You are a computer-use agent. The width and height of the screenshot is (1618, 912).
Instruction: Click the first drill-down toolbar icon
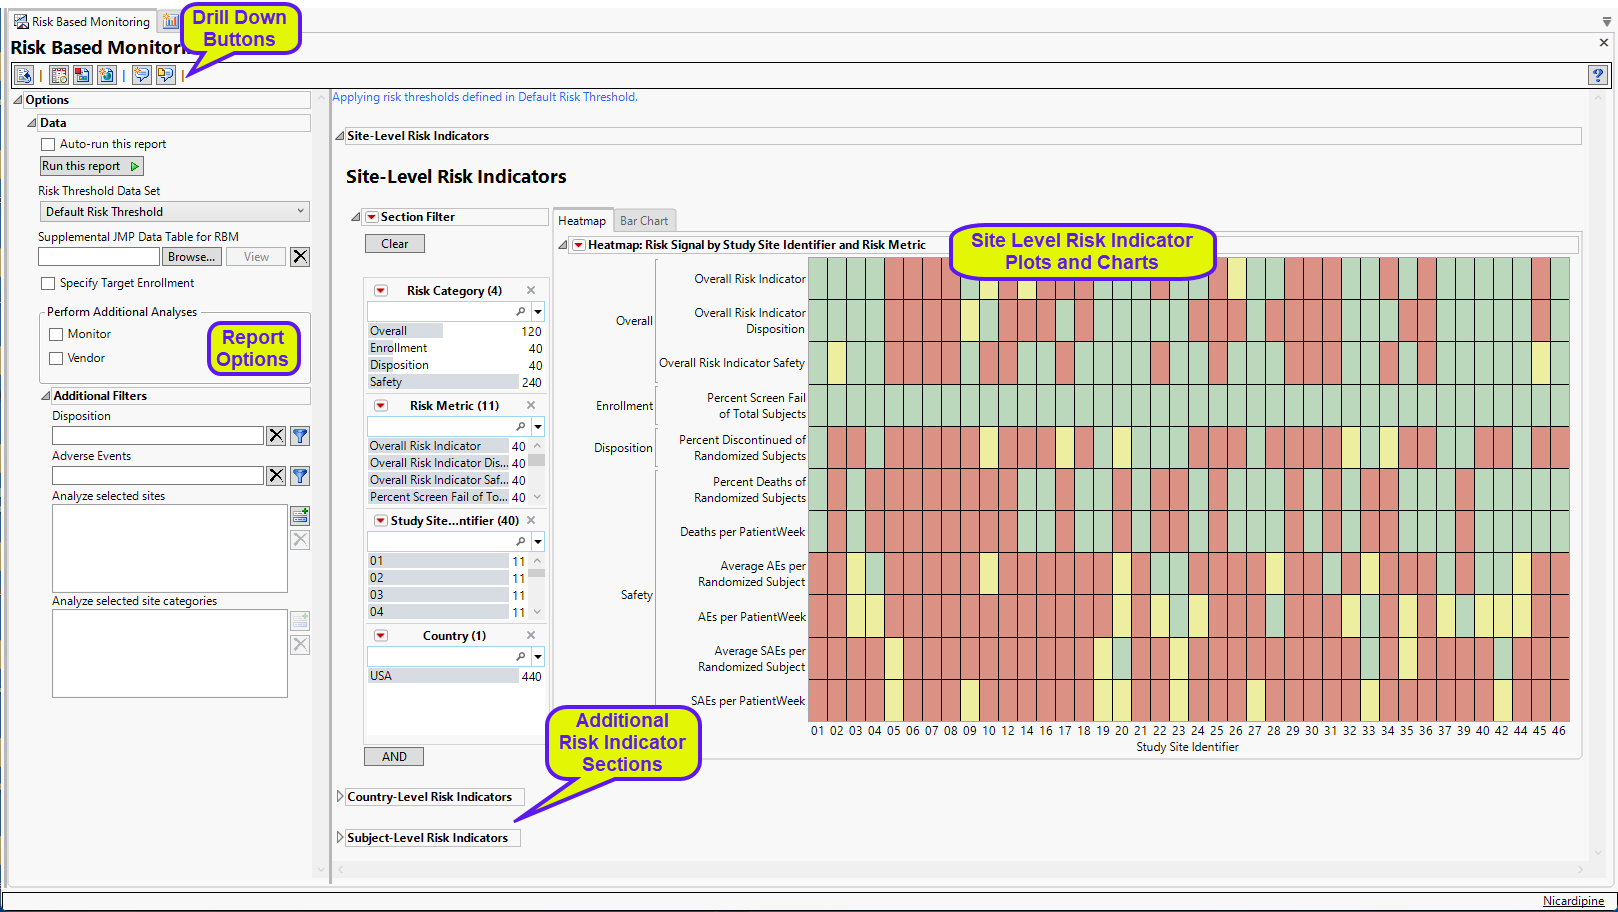pyautogui.click(x=23, y=75)
